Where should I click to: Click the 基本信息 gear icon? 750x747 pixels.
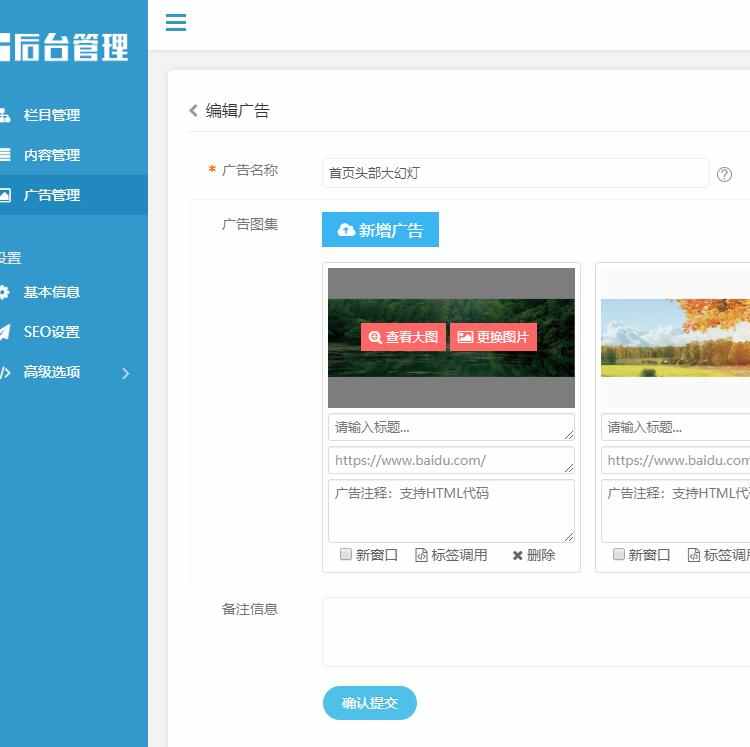(4, 292)
